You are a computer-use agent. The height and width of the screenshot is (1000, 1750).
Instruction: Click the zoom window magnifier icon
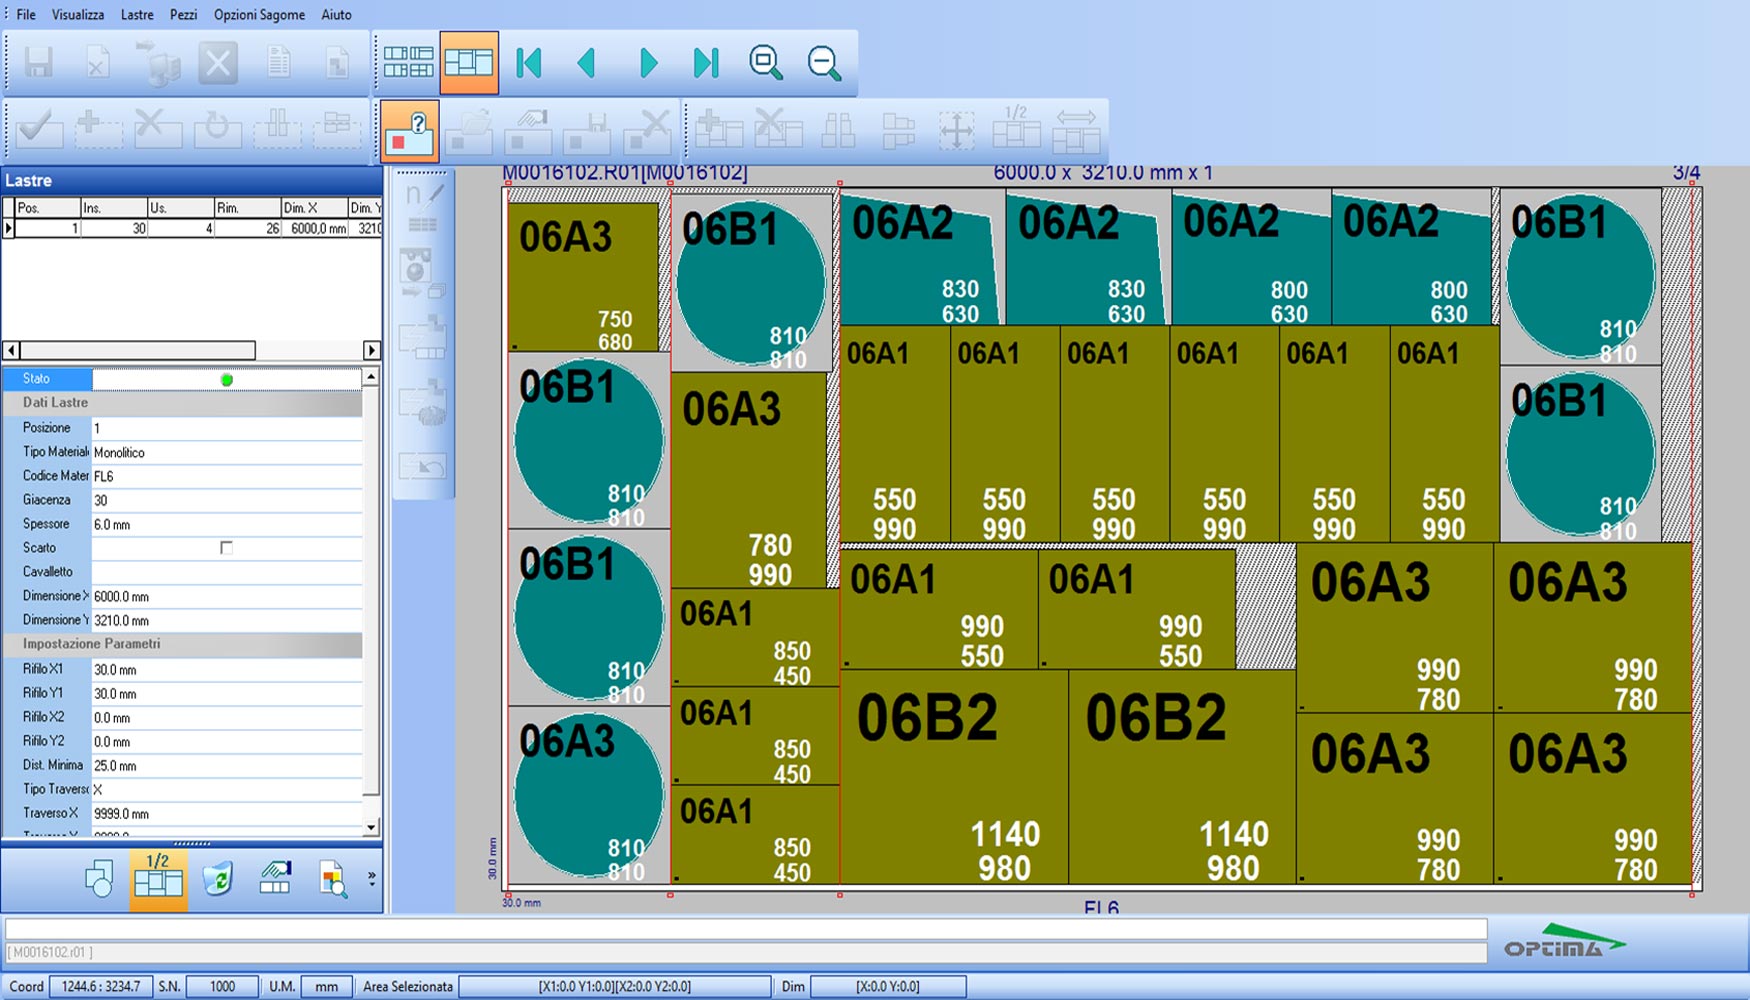pos(766,63)
